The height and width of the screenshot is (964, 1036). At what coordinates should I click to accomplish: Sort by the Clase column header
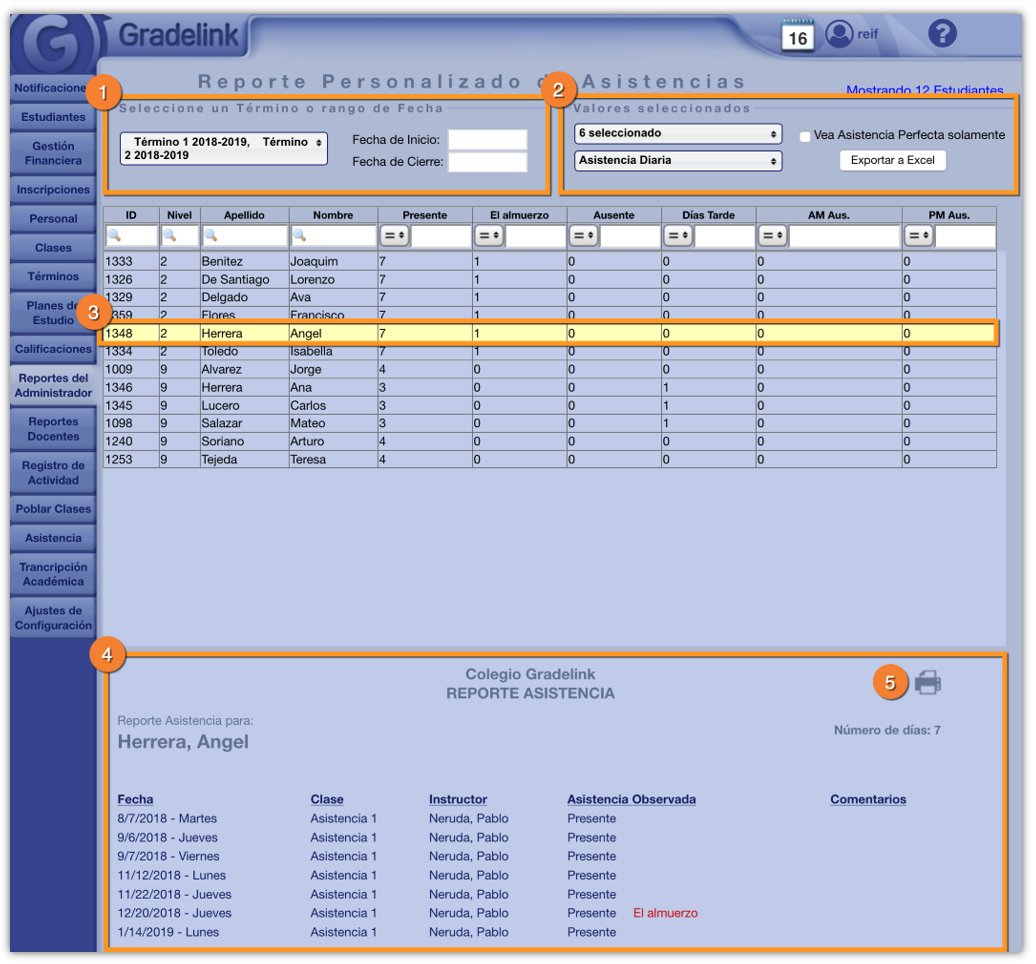[x=327, y=799]
